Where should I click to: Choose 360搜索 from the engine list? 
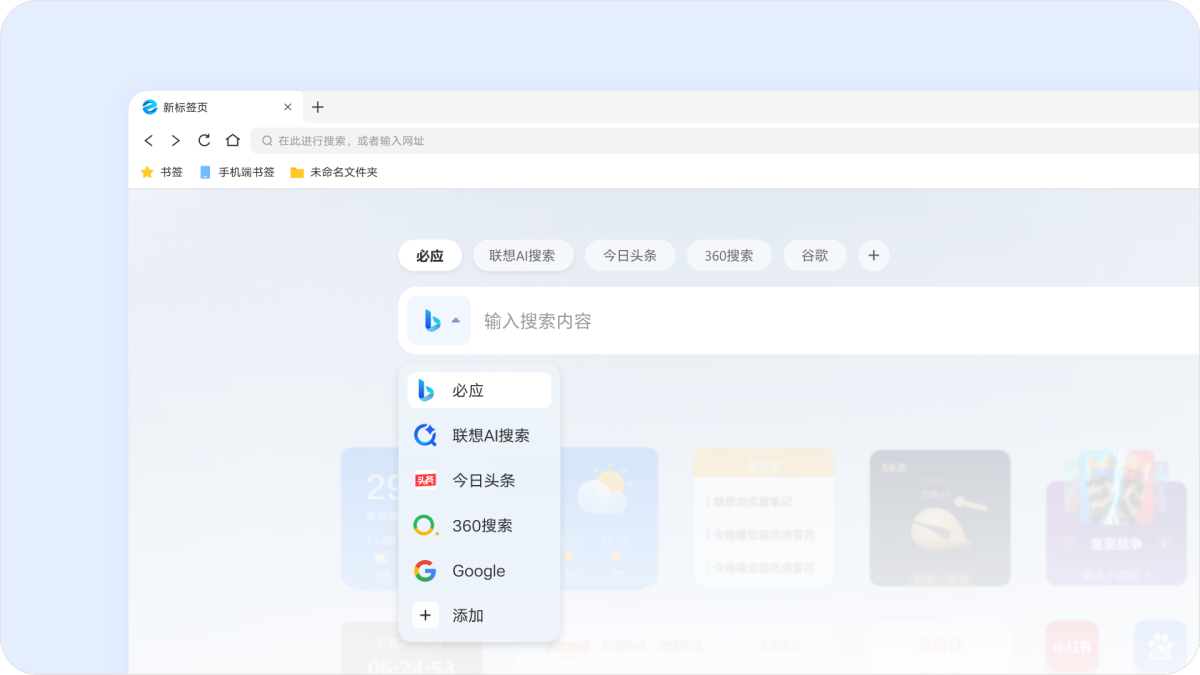[x=479, y=525]
